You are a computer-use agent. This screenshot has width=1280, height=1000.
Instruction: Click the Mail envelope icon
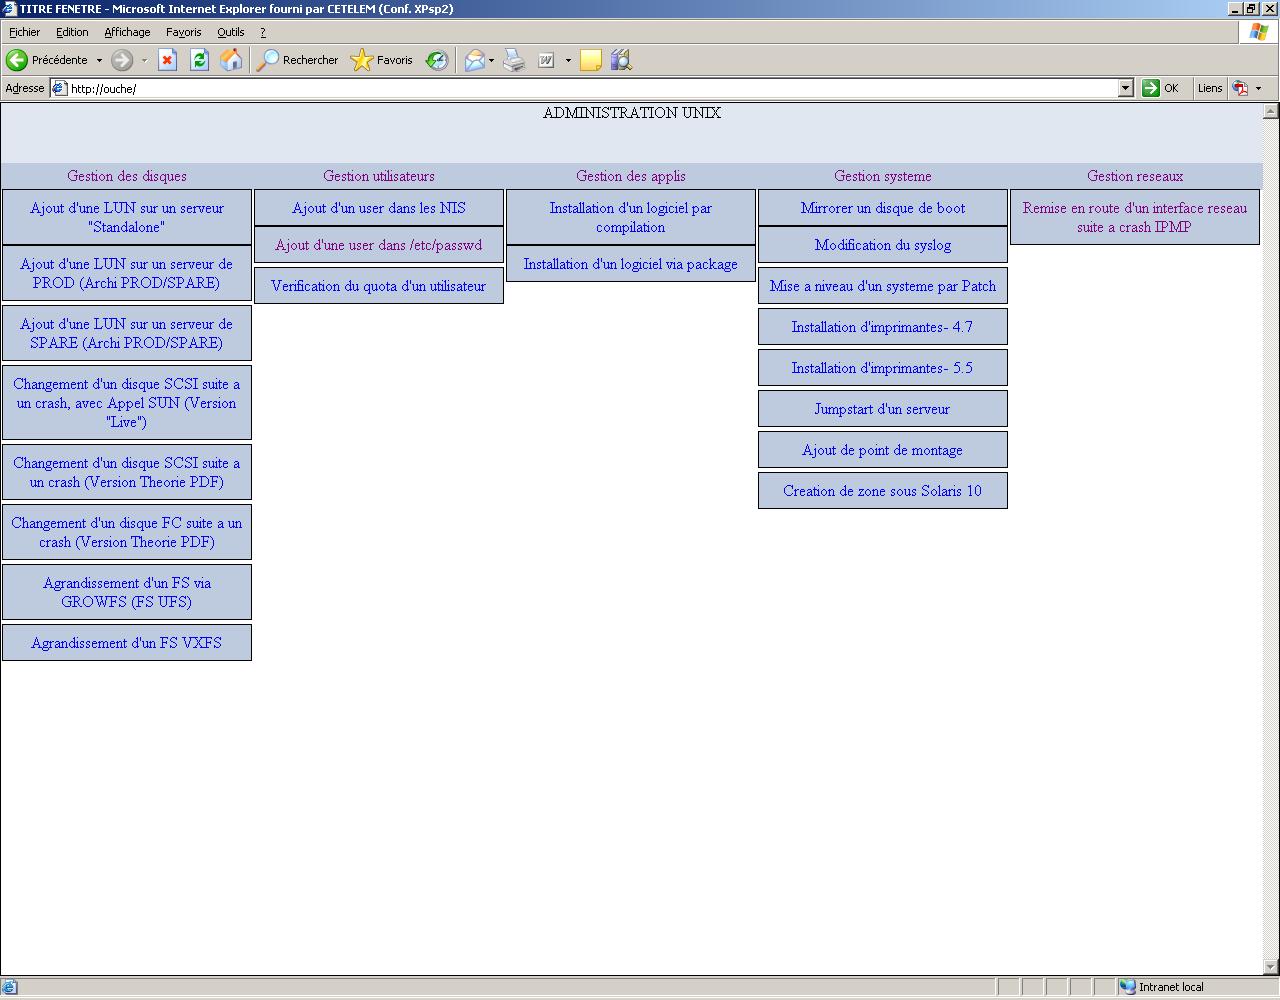point(474,60)
